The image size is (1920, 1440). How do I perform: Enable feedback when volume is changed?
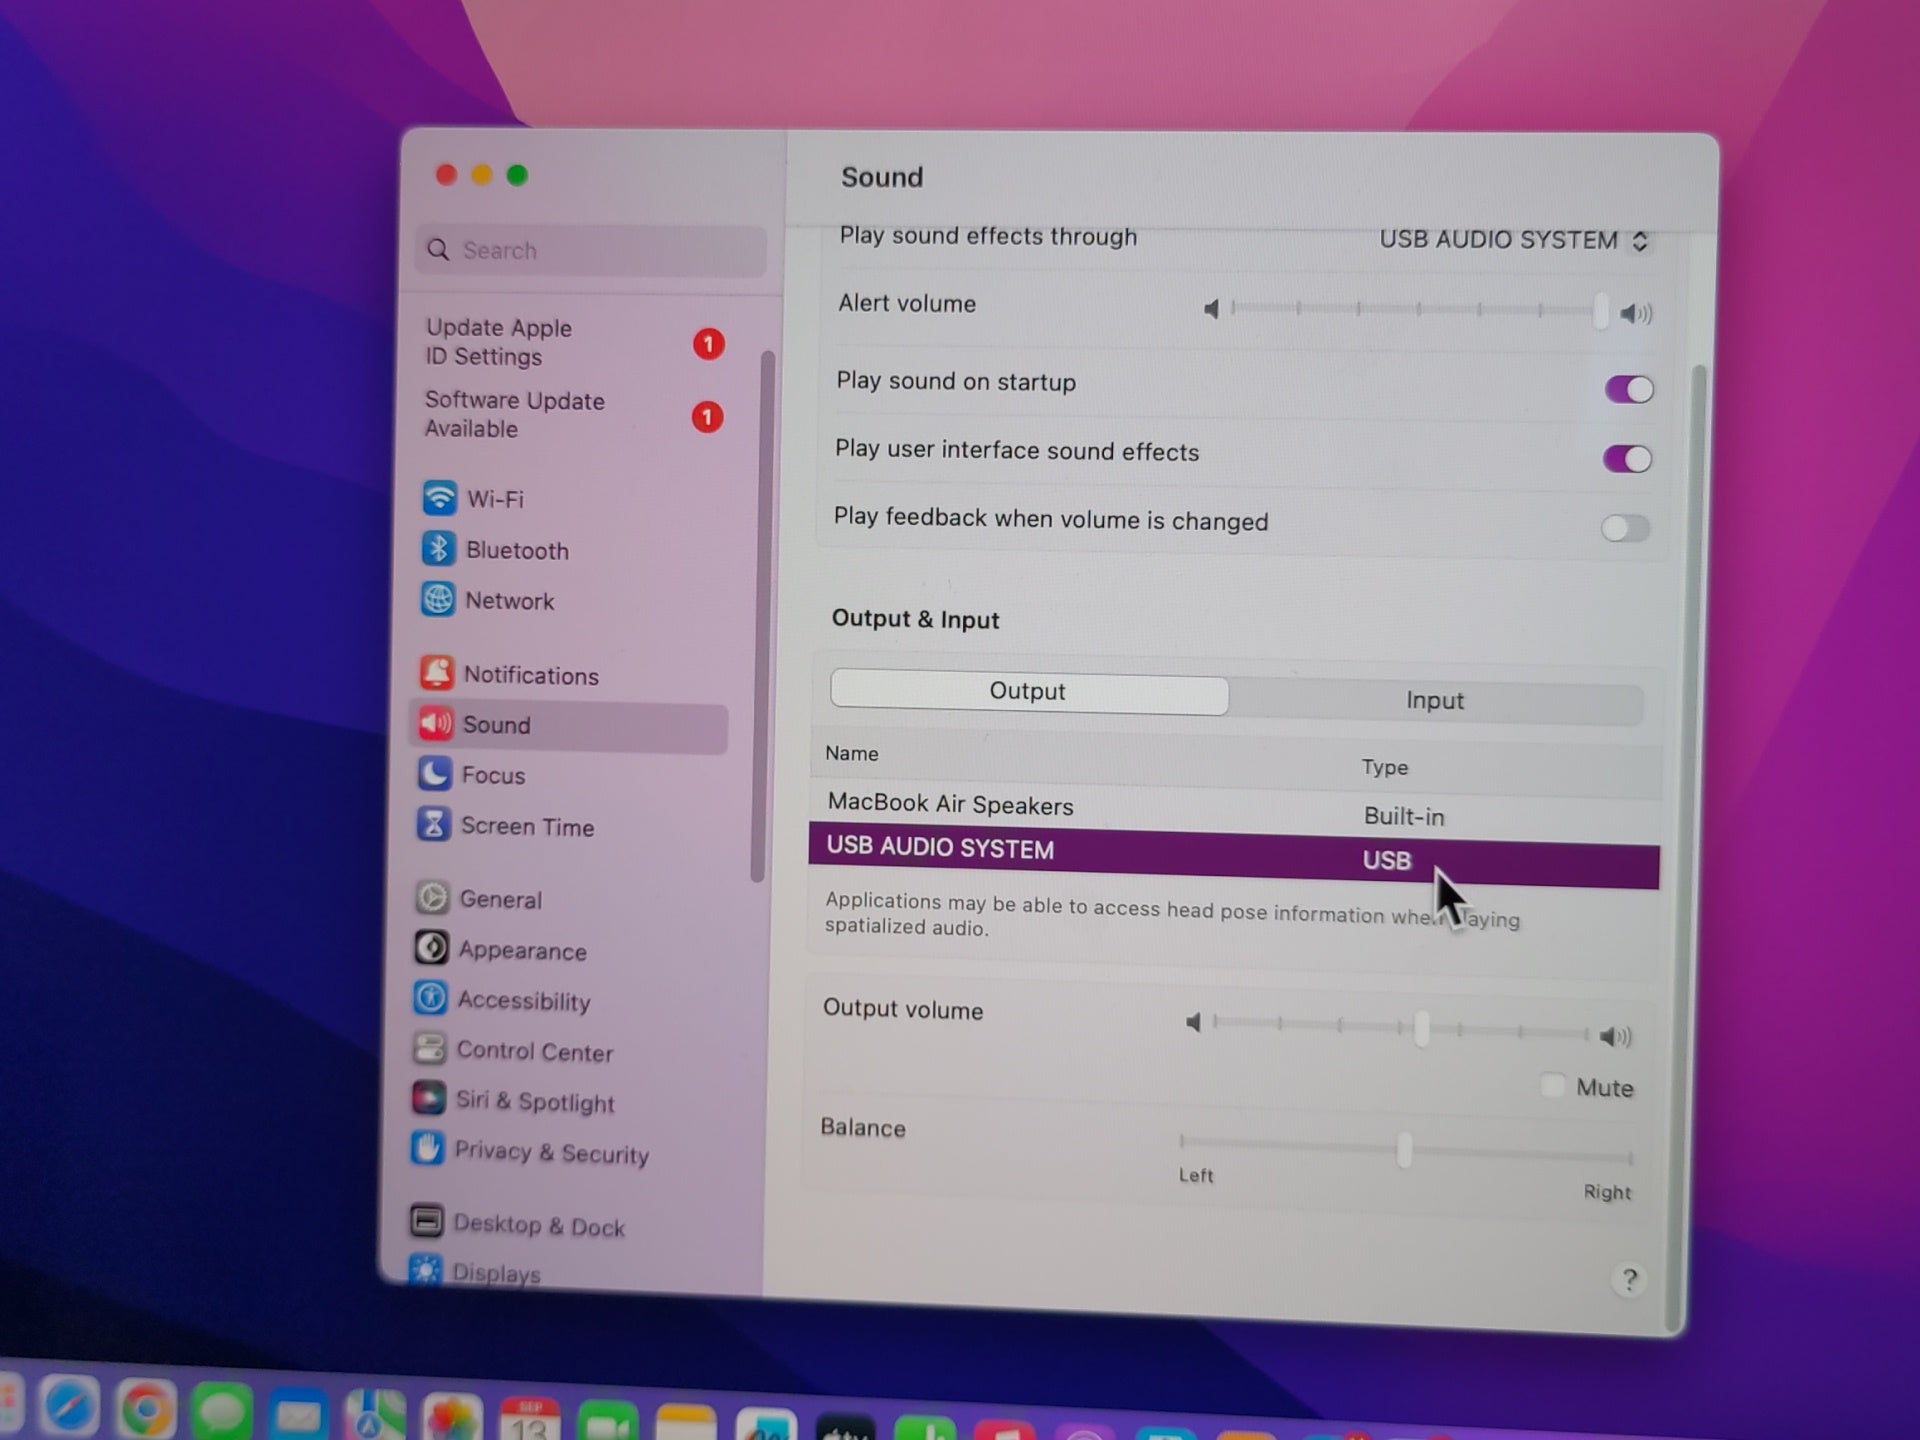coord(1624,528)
